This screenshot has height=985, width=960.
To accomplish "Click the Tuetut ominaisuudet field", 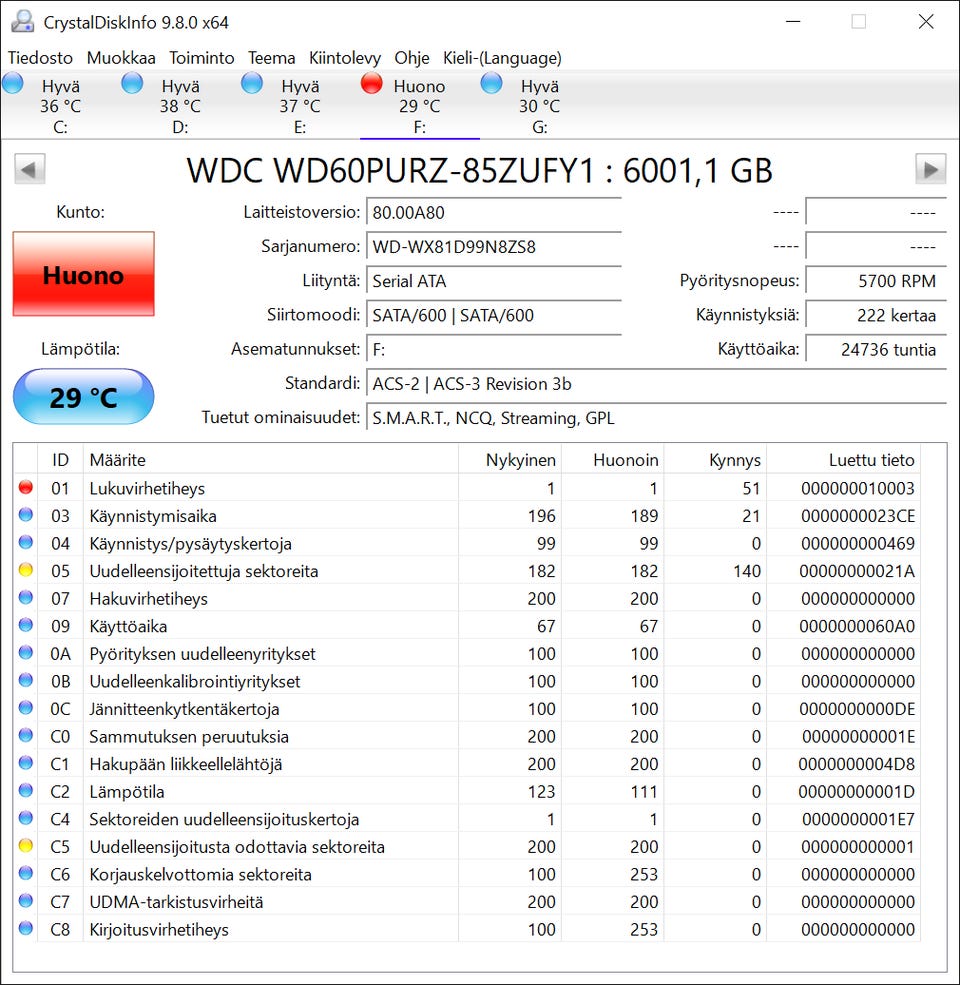I will (x=657, y=418).
